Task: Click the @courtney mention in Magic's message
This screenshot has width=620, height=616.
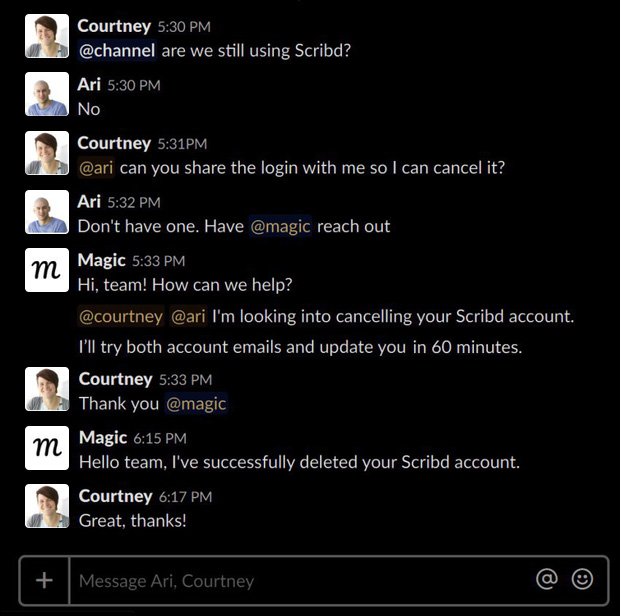Action: click(121, 316)
